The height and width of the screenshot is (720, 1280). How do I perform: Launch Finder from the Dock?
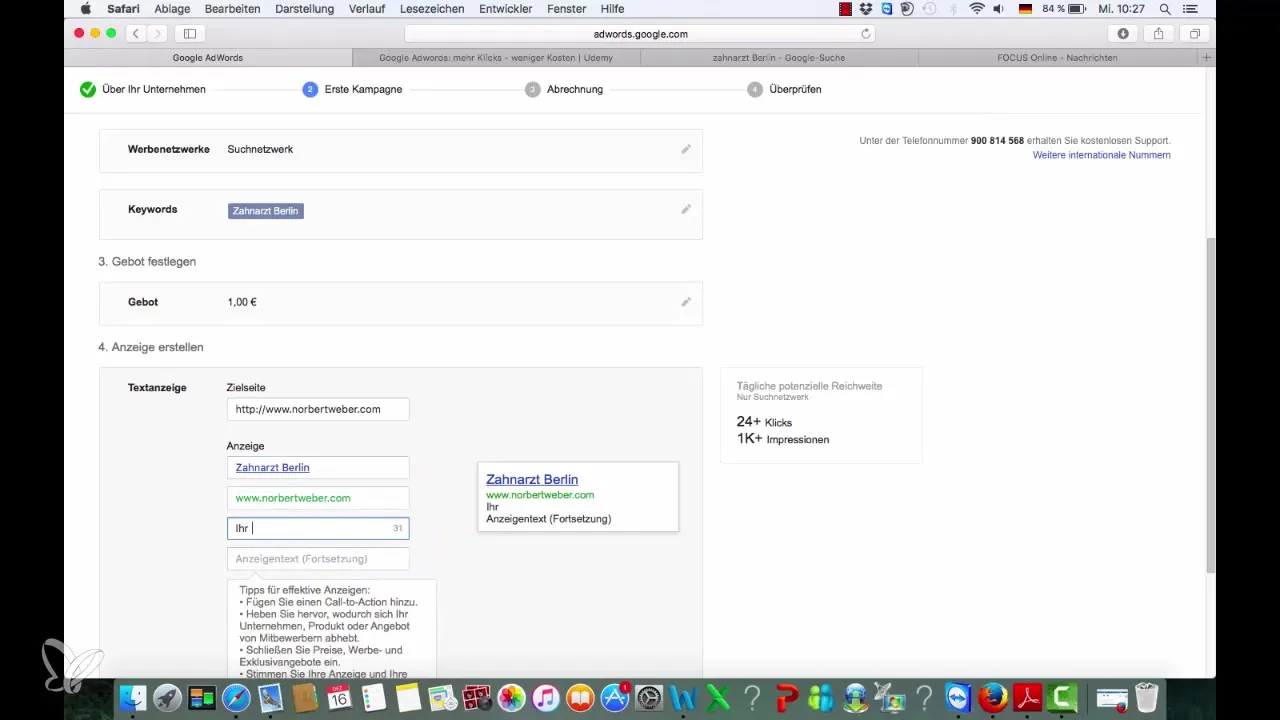[x=134, y=697]
